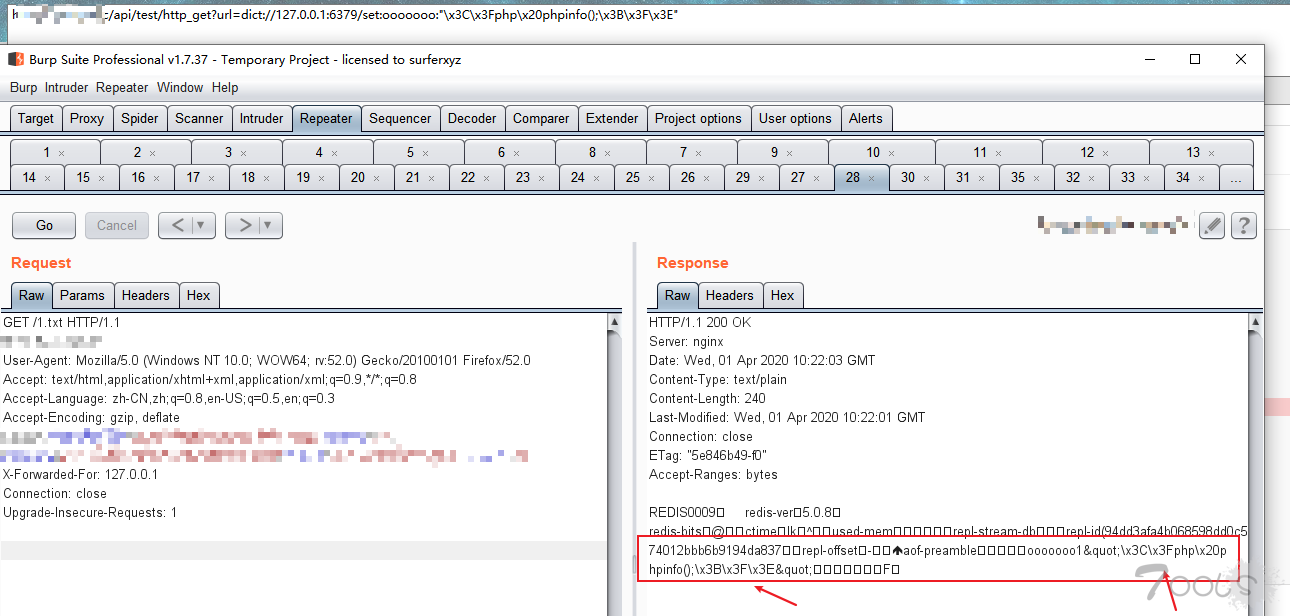Screen dimensions: 1290x616
Task: Open the Help menu
Action: 225,87
